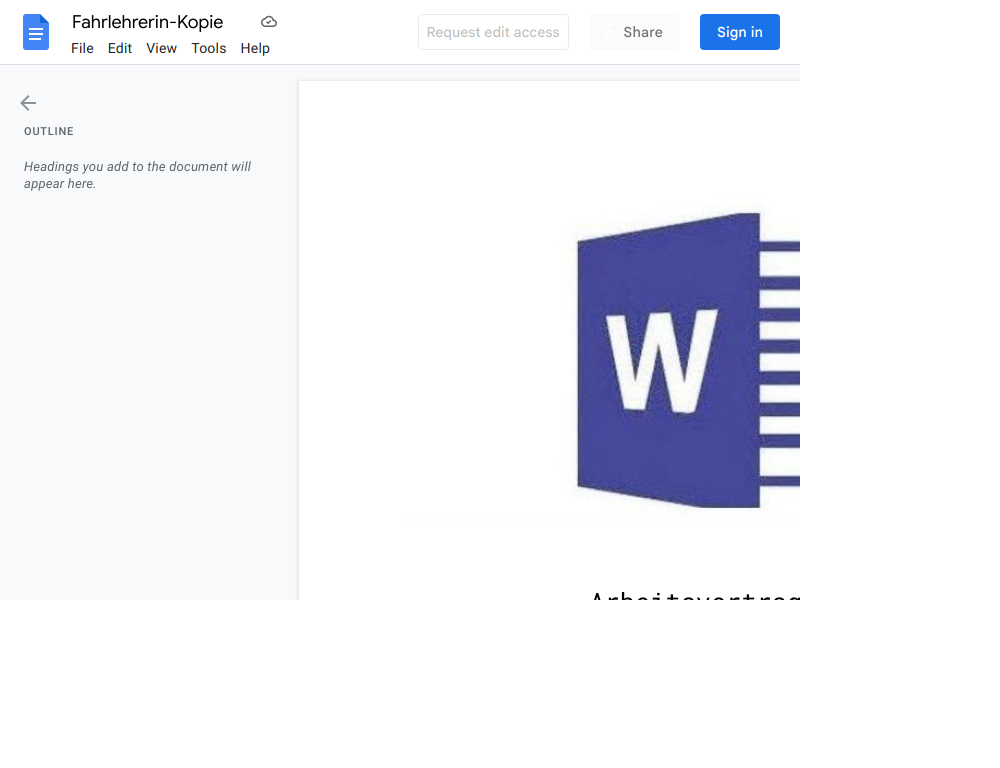The height and width of the screenshot is (768, 1000).
Task: Click the OUTLINE heading label
Action: coord(49,131)
